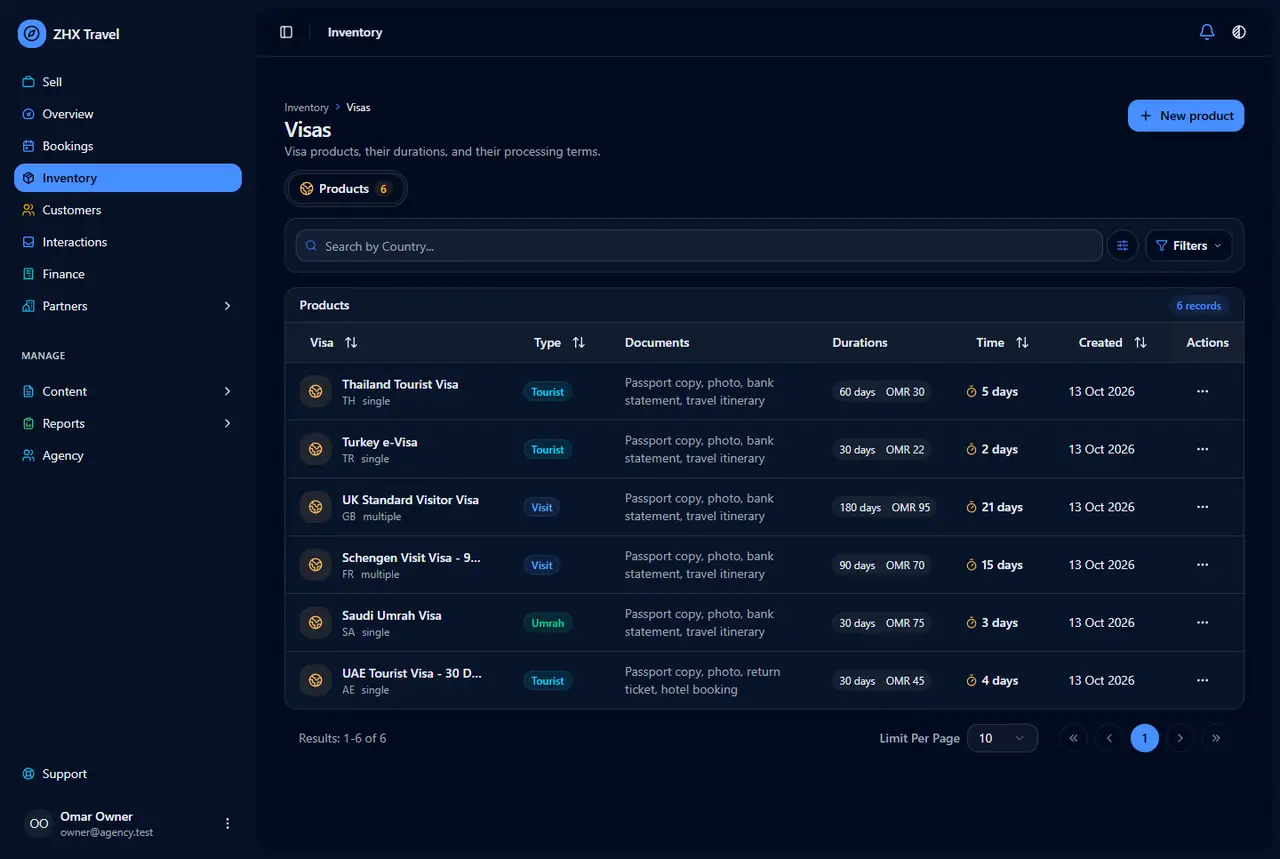1280x859 pixels.
Task: Open the user account options menu
Action: coord(227,824)
